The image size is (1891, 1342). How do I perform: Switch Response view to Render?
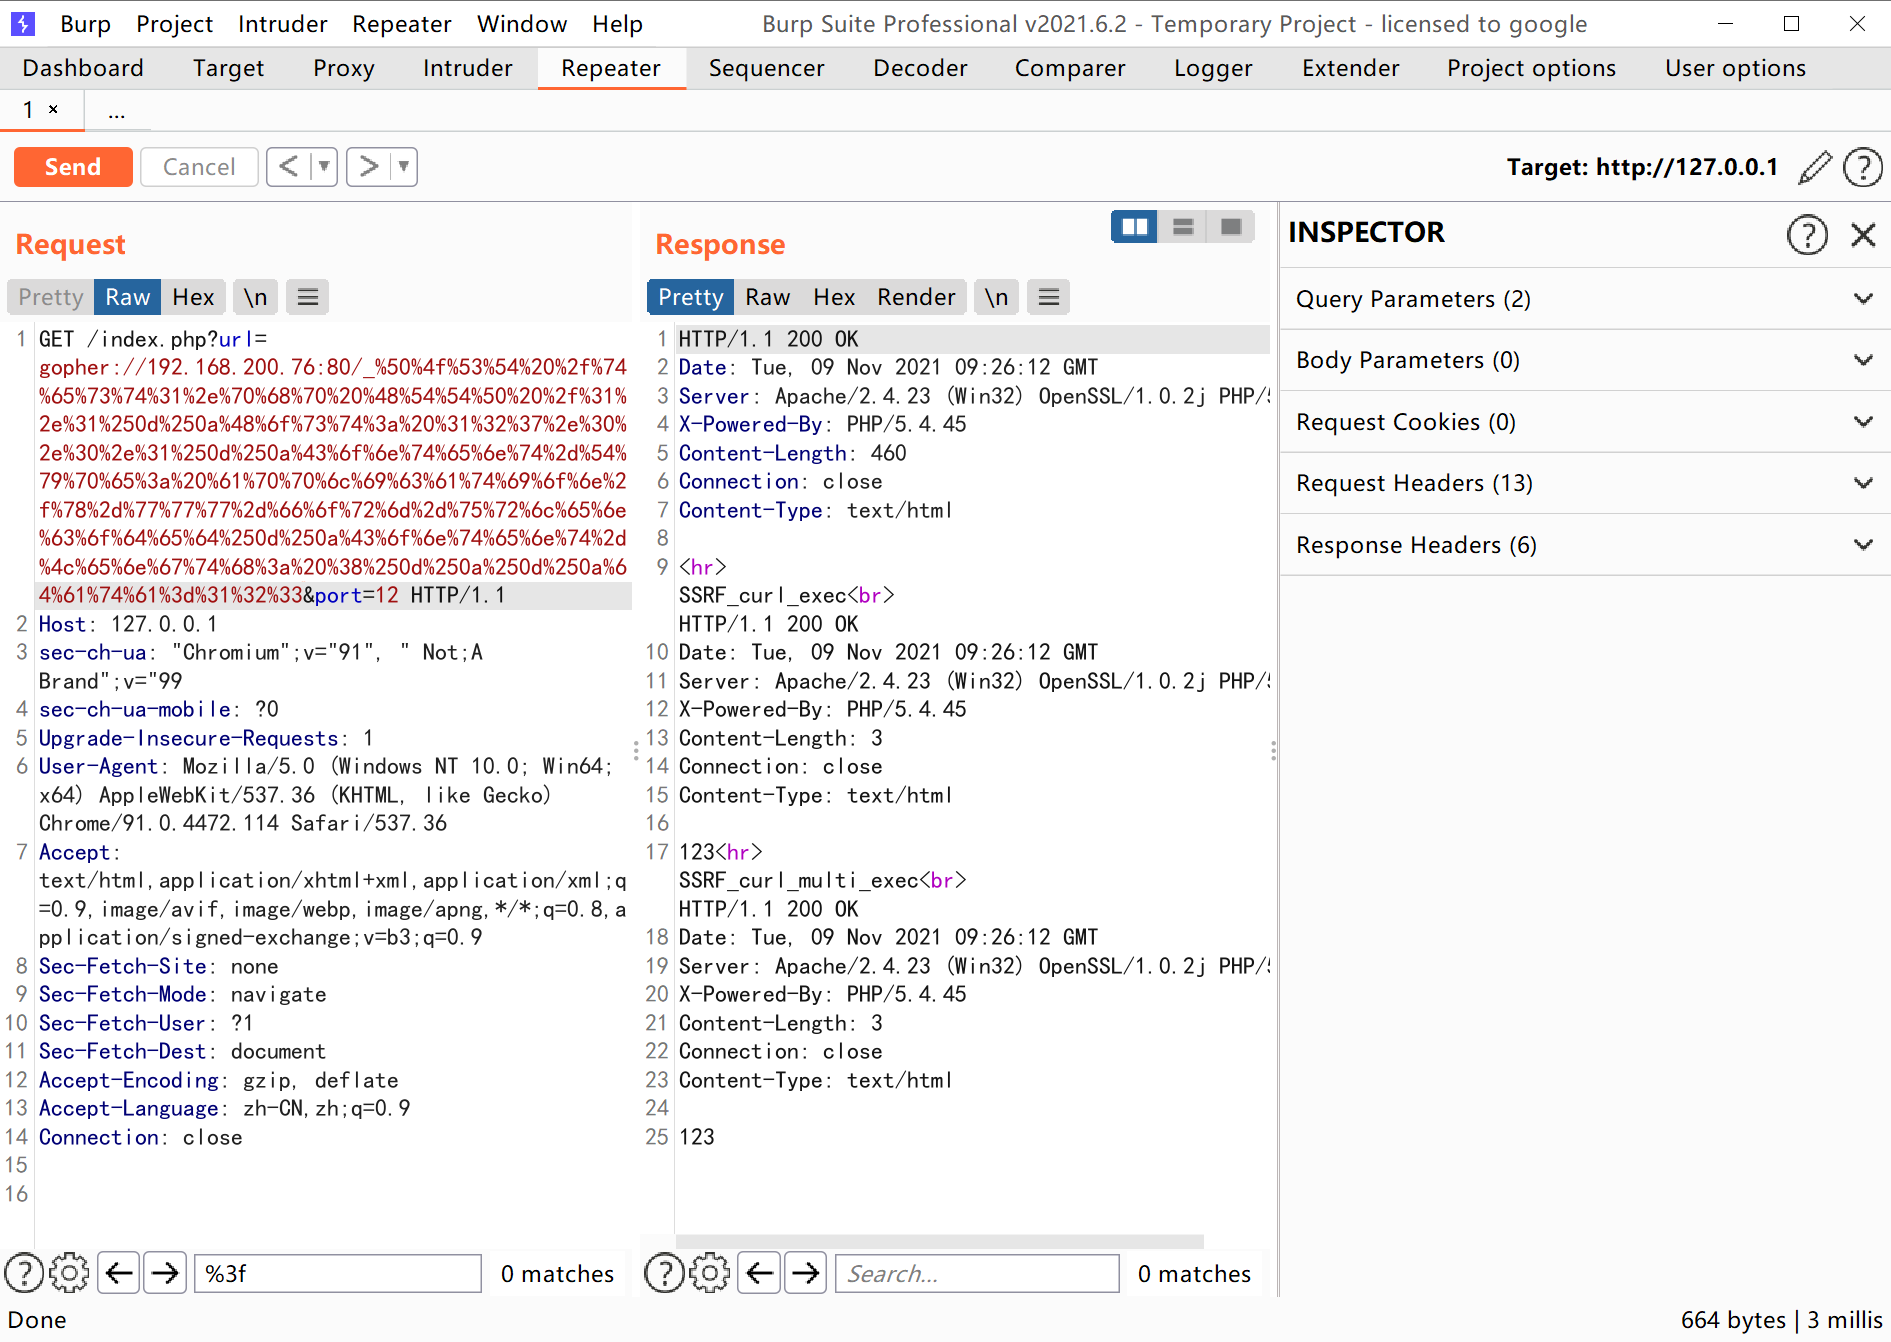coord(916,297)
